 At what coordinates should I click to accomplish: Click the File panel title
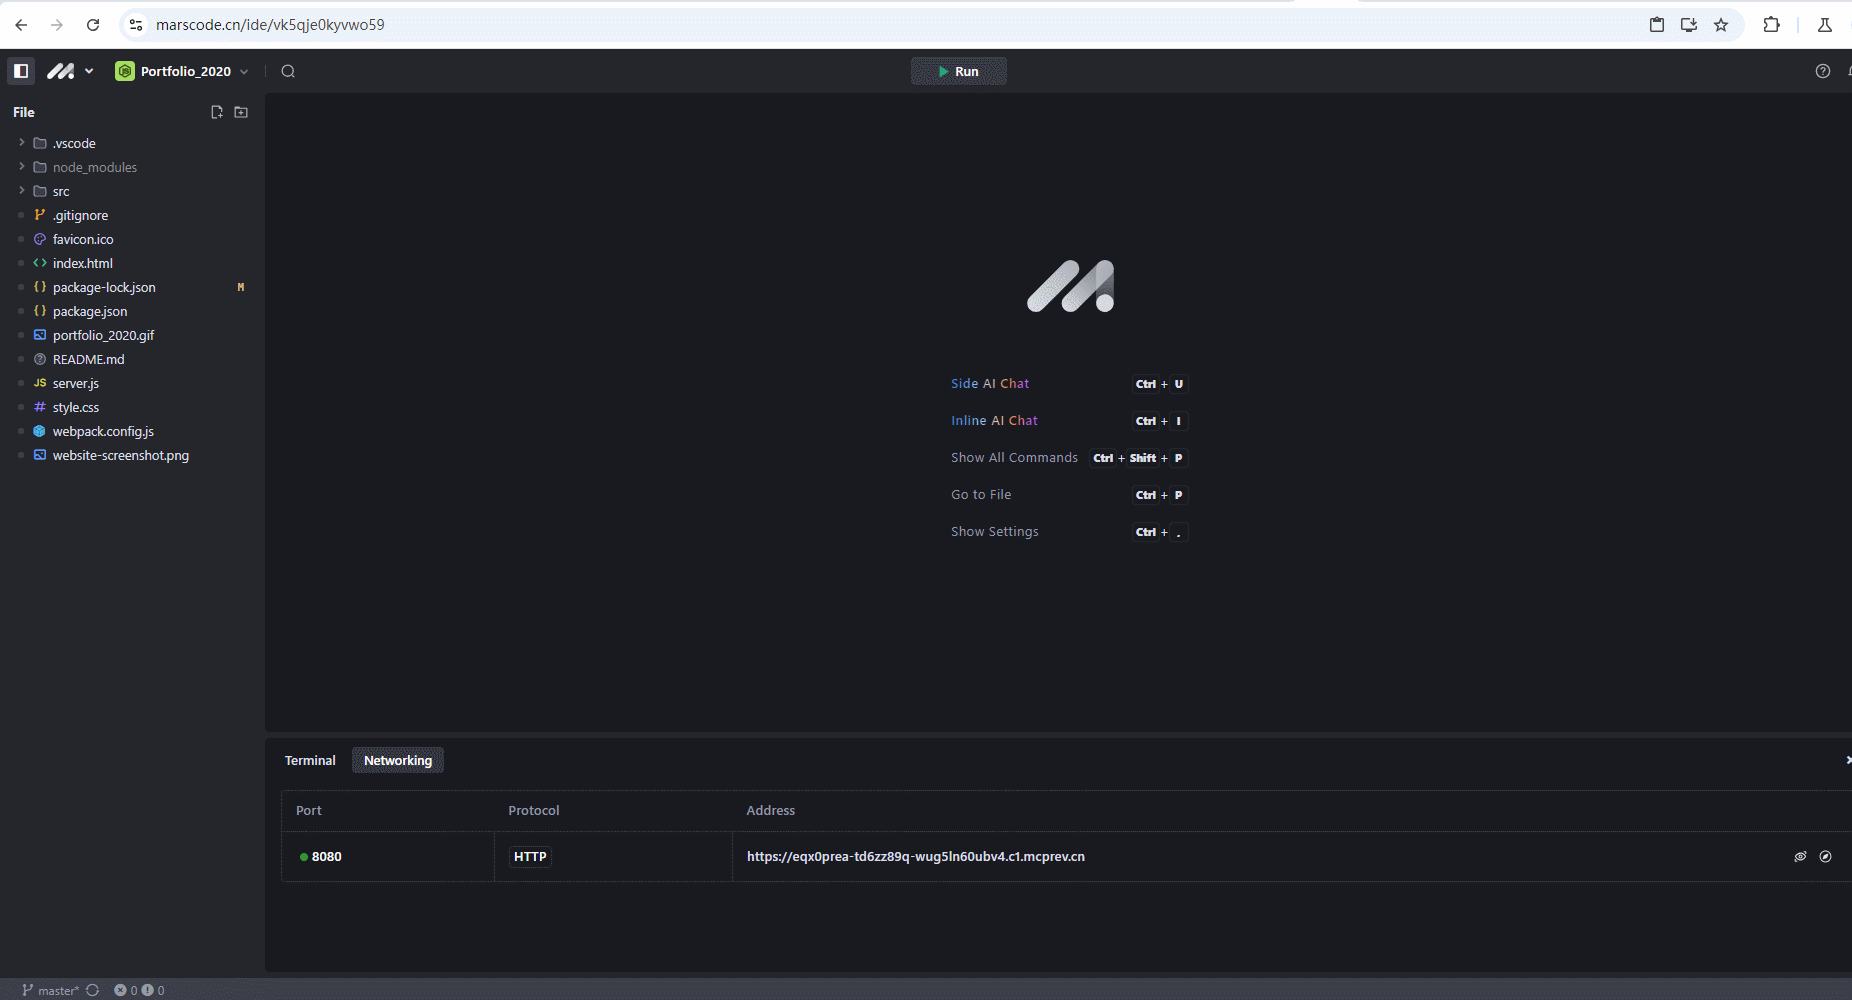pyautogui.click(x=24, y=113)
